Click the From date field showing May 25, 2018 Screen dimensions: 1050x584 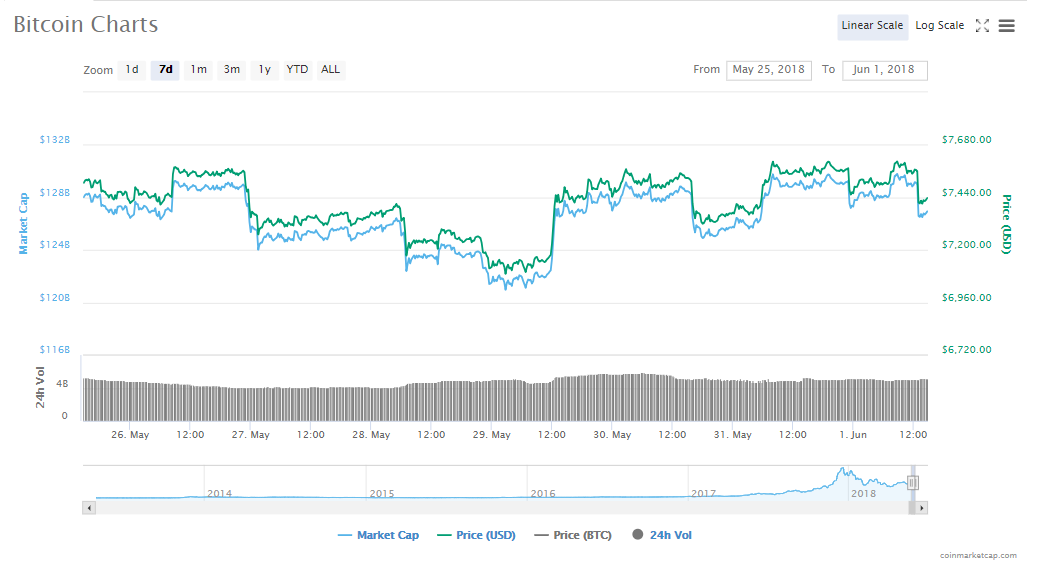click(768, 70)
